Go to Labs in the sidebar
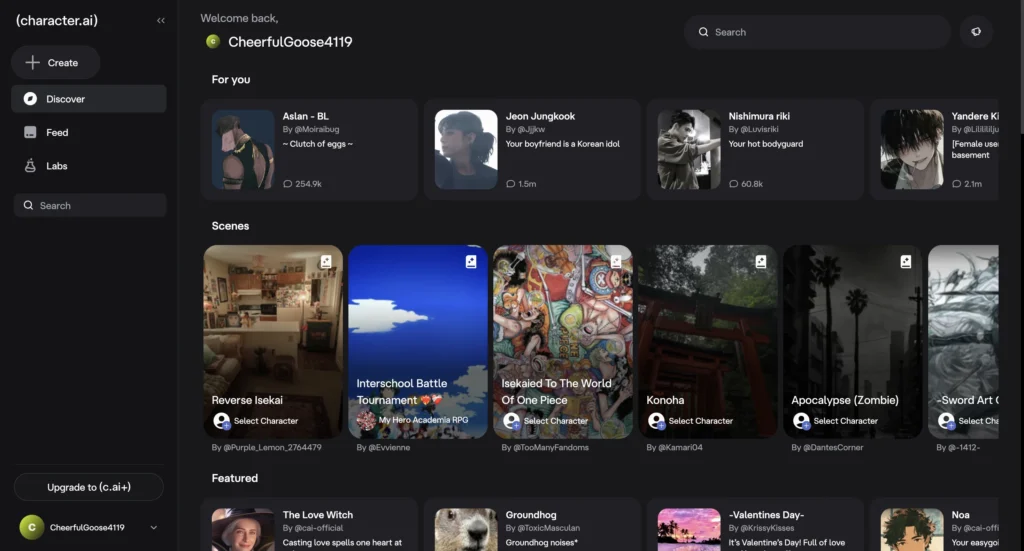 57,166
